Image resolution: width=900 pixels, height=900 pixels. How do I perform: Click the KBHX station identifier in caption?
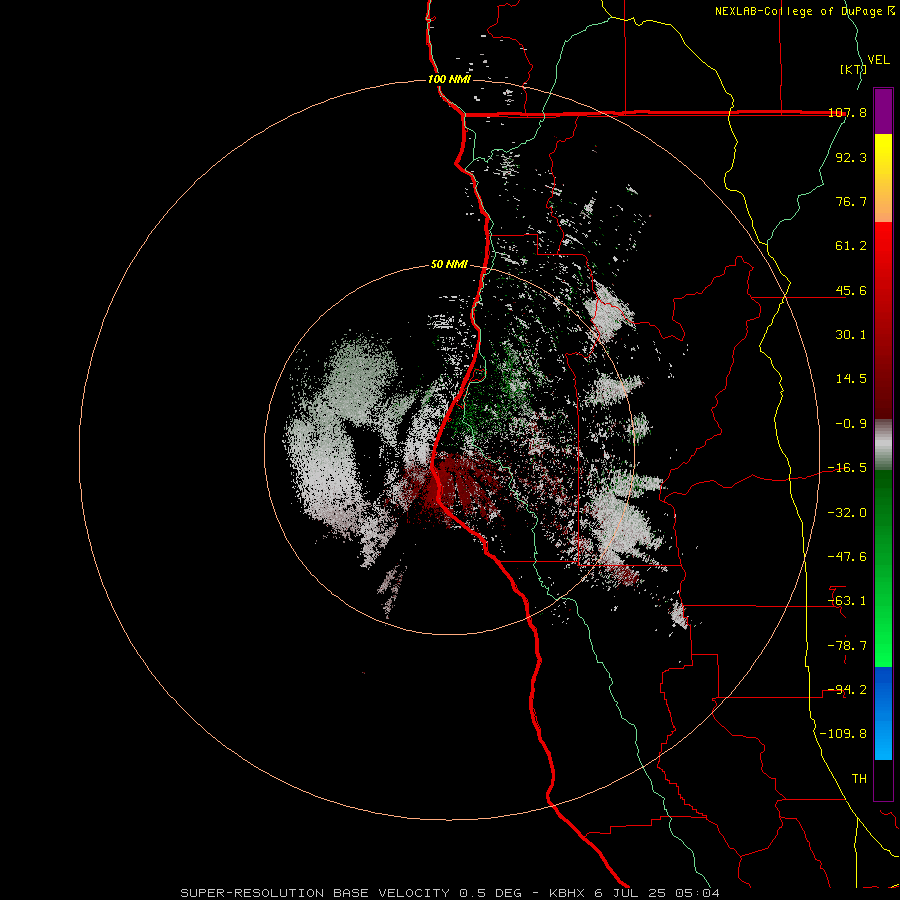(567, 893)
